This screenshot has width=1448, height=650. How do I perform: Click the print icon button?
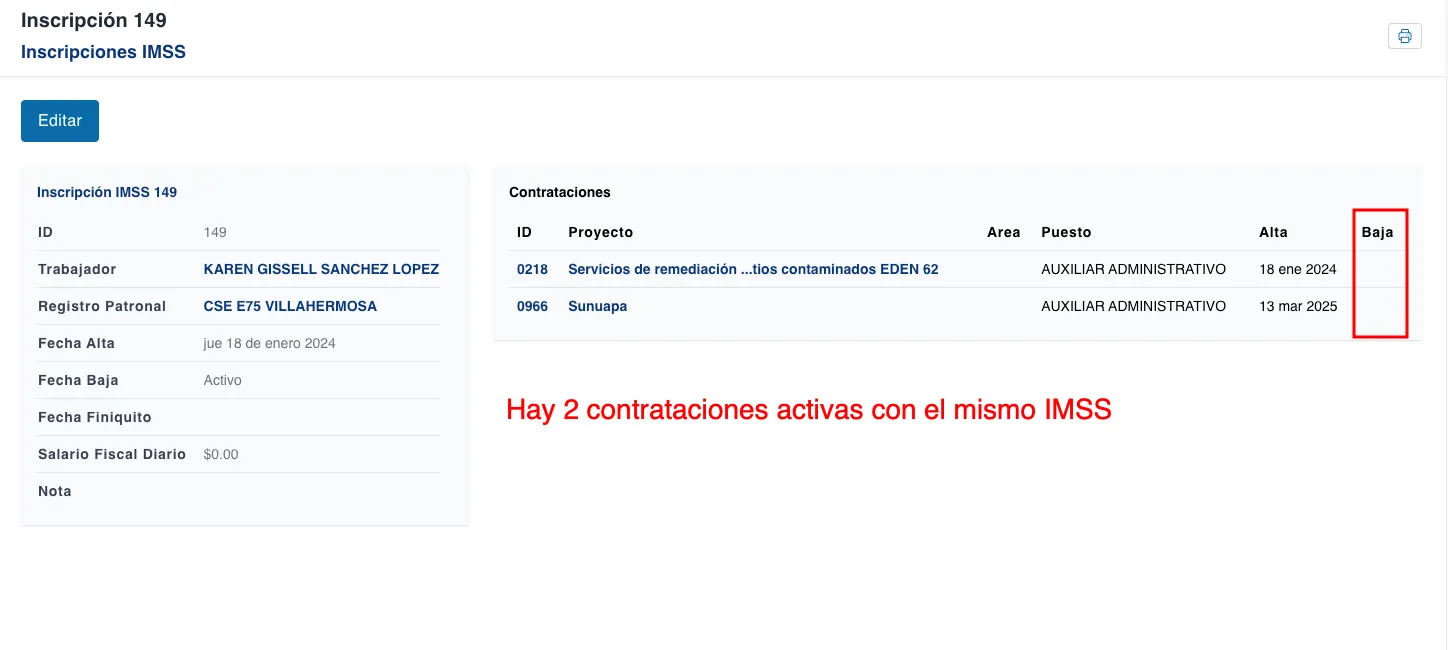1404,36
